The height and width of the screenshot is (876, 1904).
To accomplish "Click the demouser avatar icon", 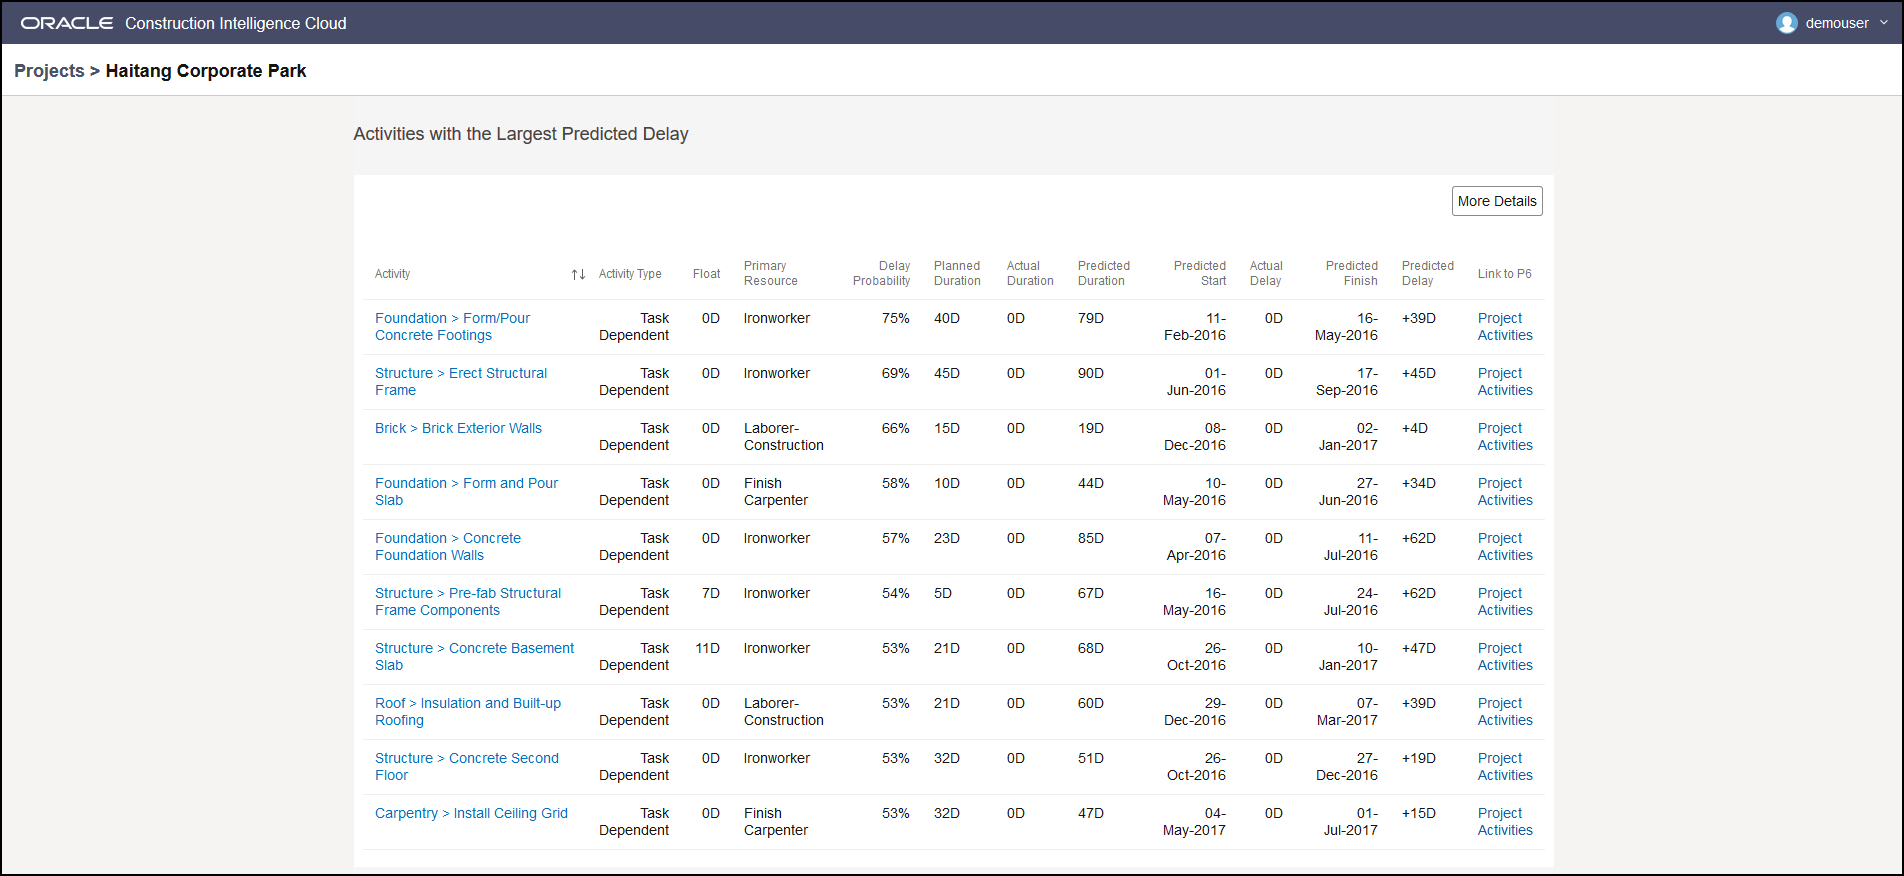I will tap(1786, 23).
